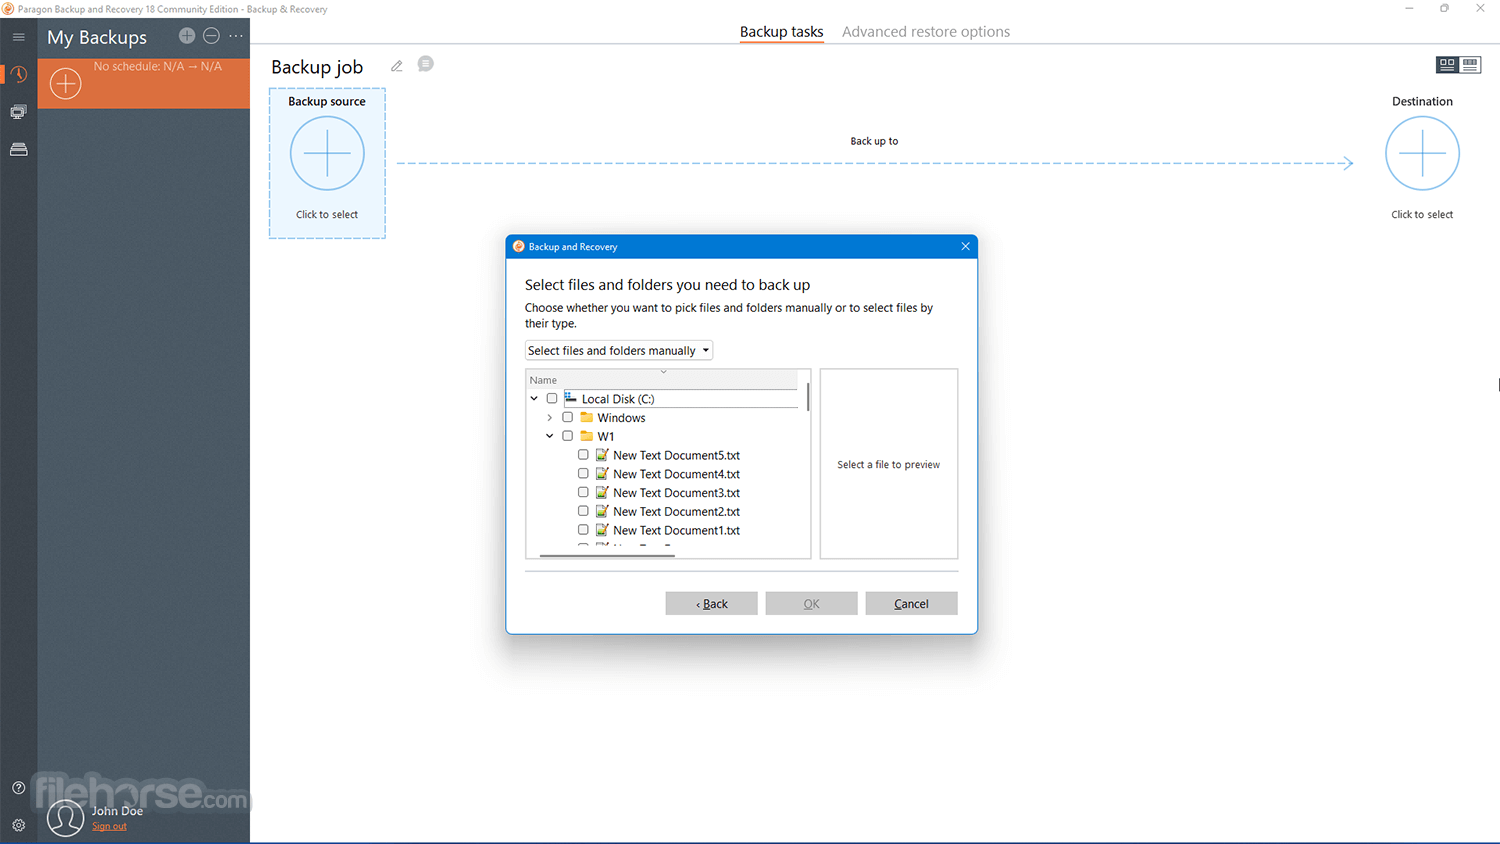The image size is (1500, 844).
Task: Check New Text Document5.txt checkbox
Action: [583, 455]
